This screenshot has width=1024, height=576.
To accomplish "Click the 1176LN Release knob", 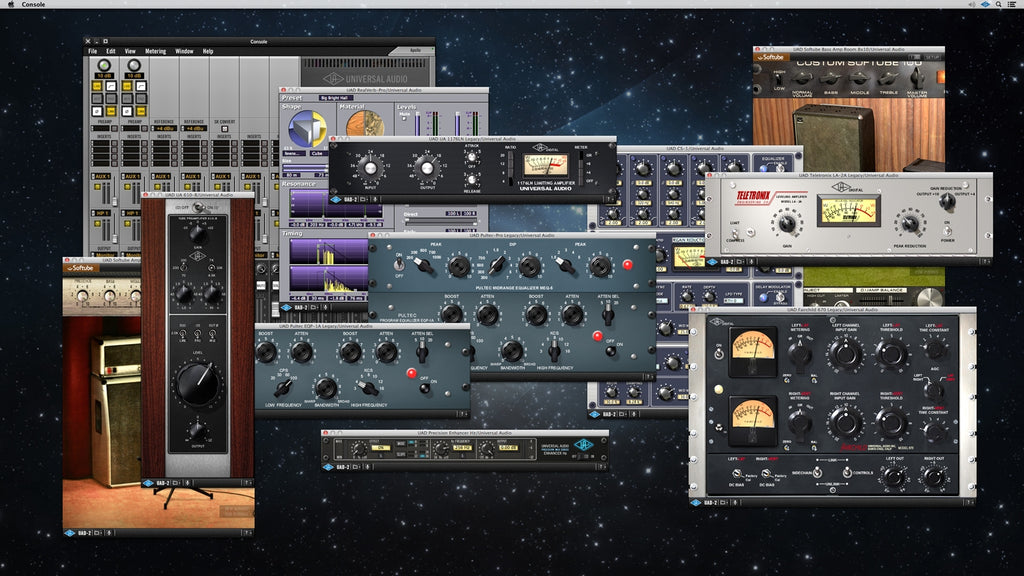I will point(472,180).
